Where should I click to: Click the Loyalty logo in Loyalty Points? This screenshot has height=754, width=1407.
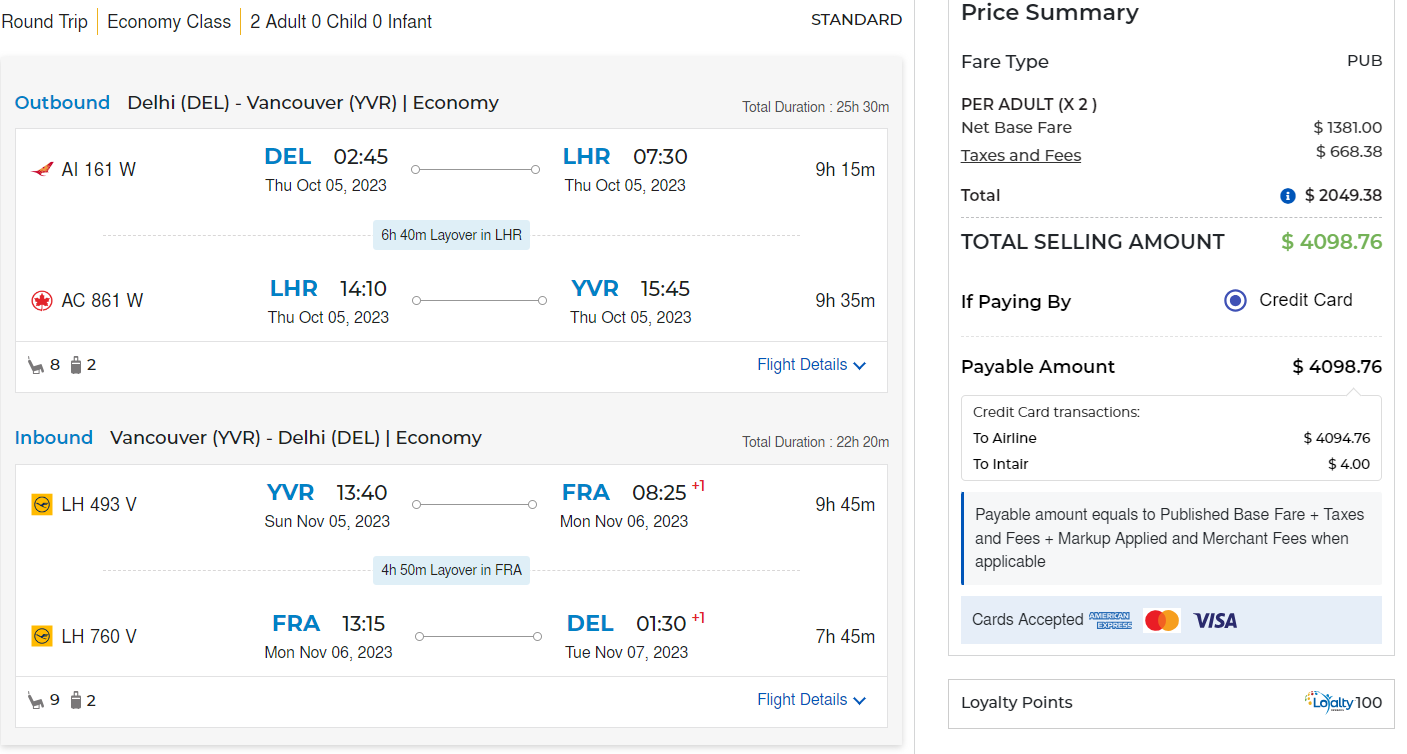click(x=1329, y=702)
